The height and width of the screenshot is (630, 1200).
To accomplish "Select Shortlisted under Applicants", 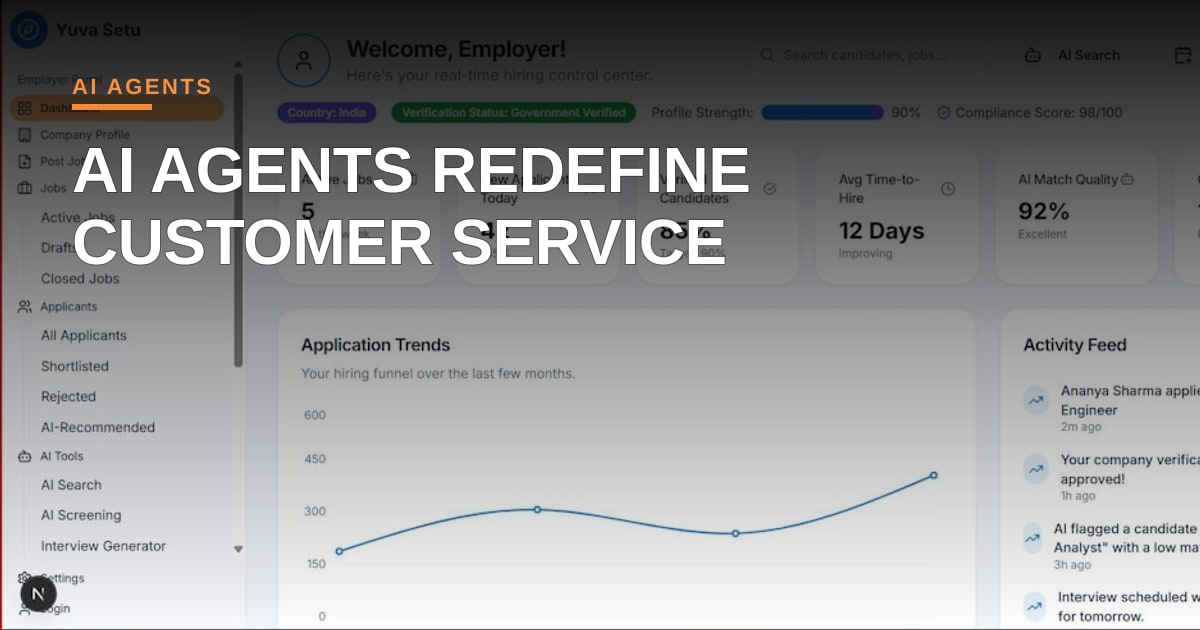I will click(x=75, y=366).
